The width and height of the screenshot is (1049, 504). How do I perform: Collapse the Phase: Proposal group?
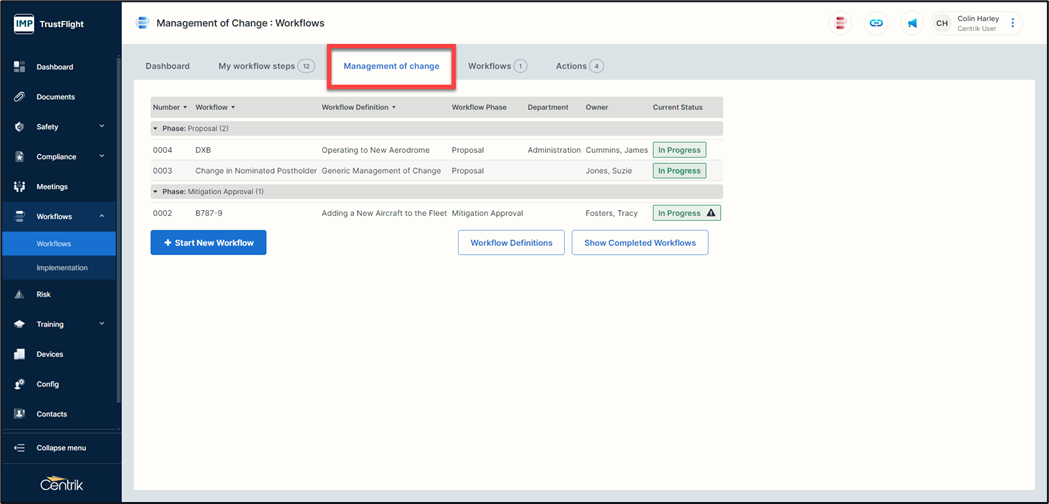pos(156,129)
